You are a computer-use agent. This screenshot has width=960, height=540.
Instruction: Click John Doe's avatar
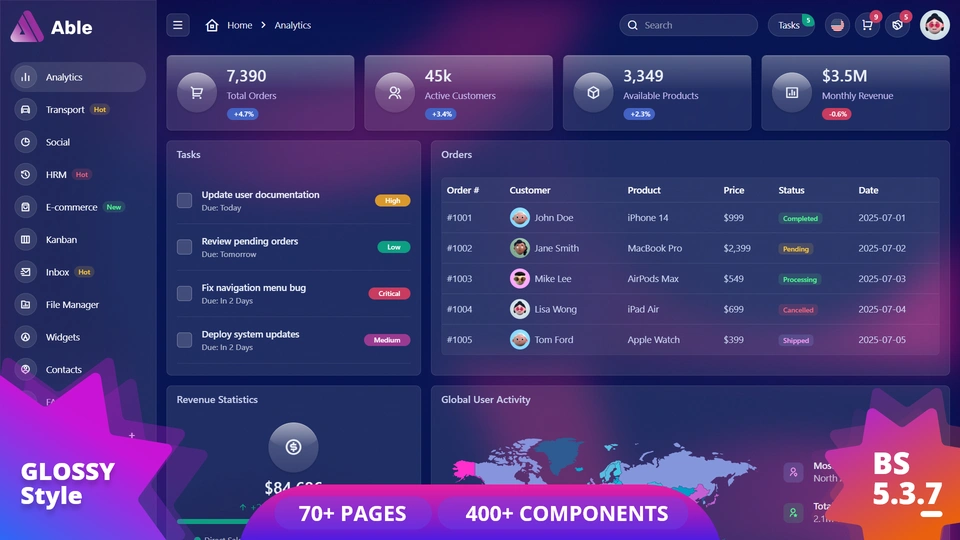520,217
